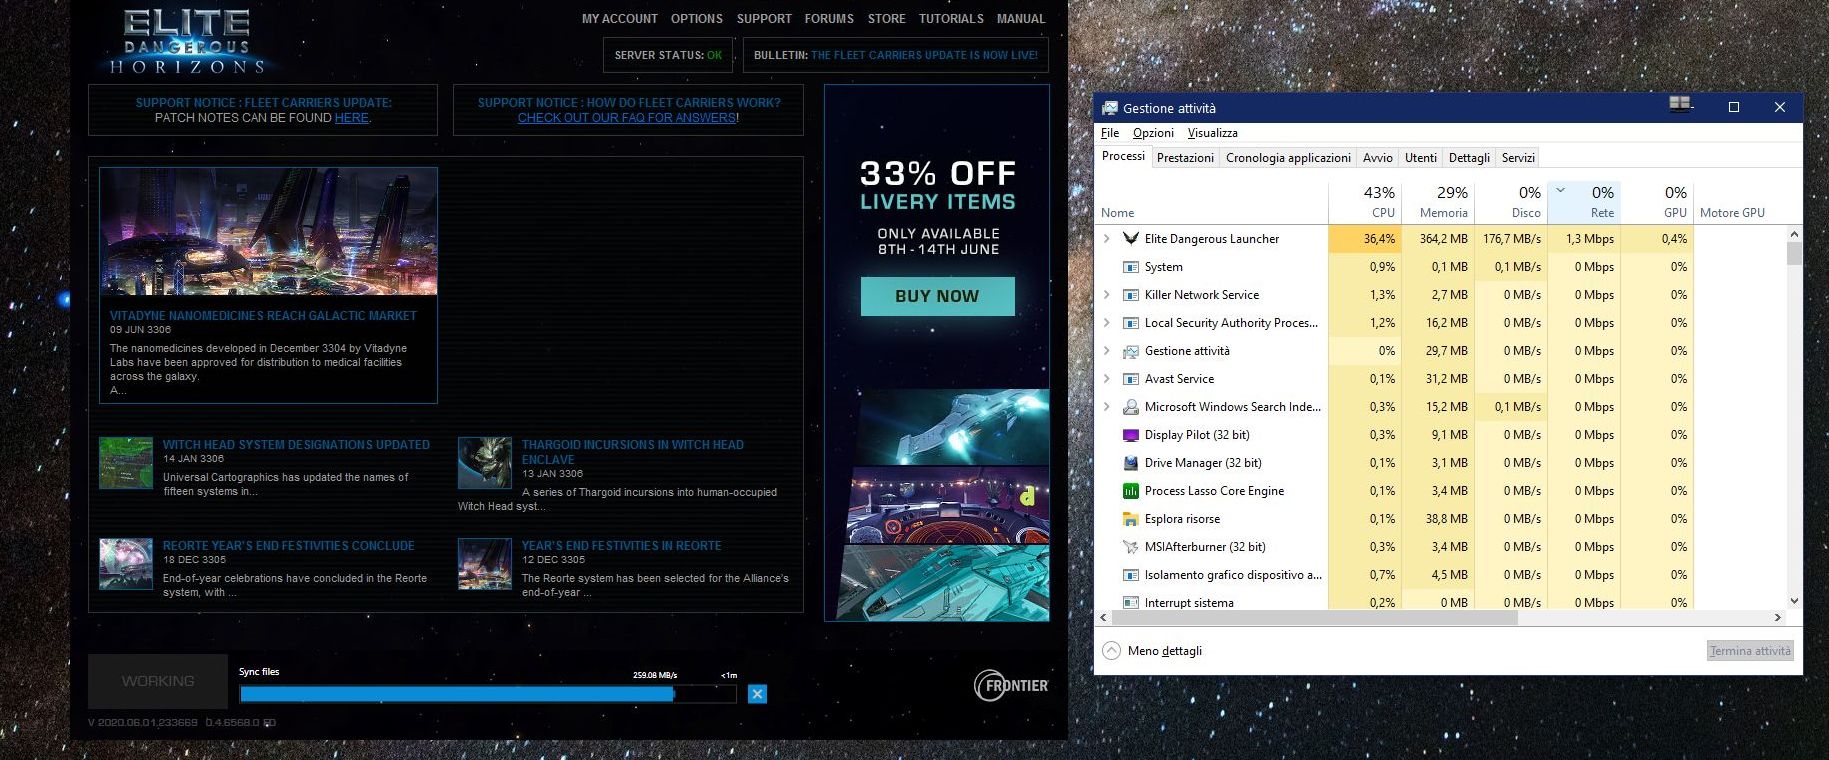Click the BUY NOW button
This screenshot has height=760, width=1829.
tap(937, 296)
